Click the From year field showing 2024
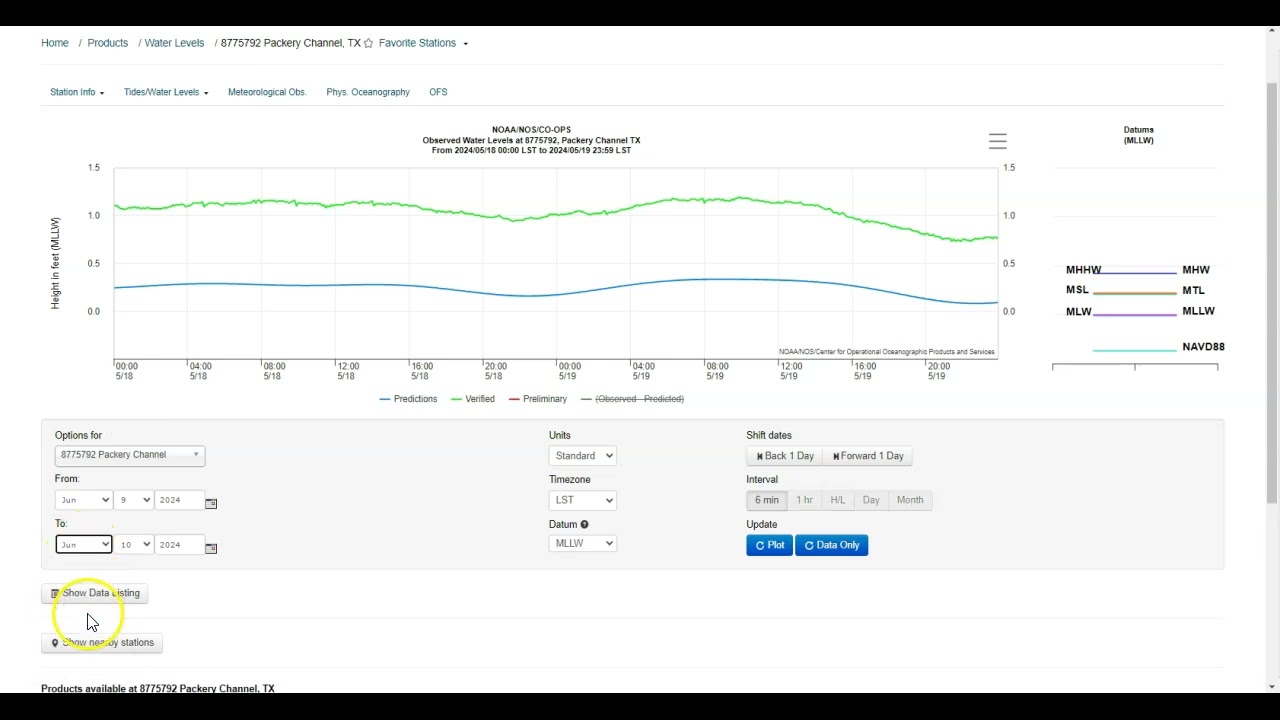The image size is (1280, 720). 180,500
